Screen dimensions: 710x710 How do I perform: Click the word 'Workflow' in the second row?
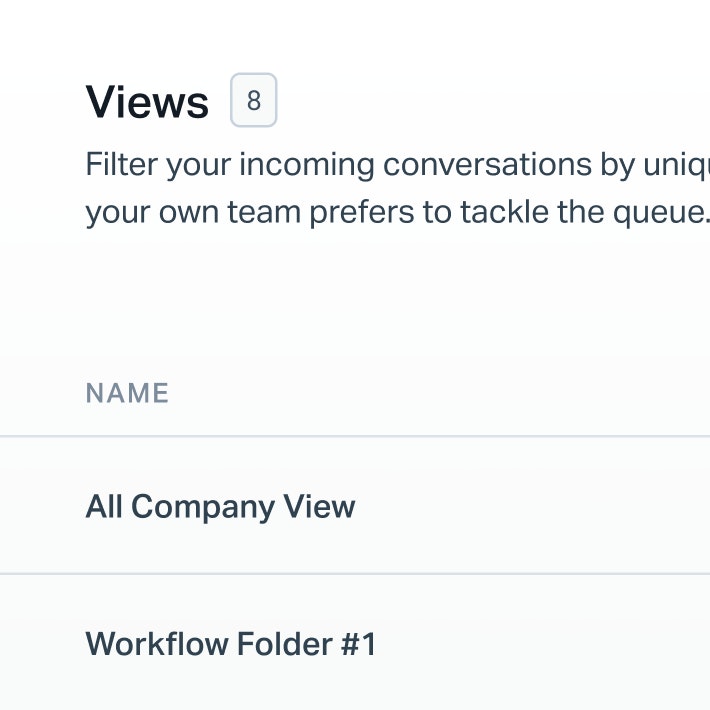coord(155,644)
